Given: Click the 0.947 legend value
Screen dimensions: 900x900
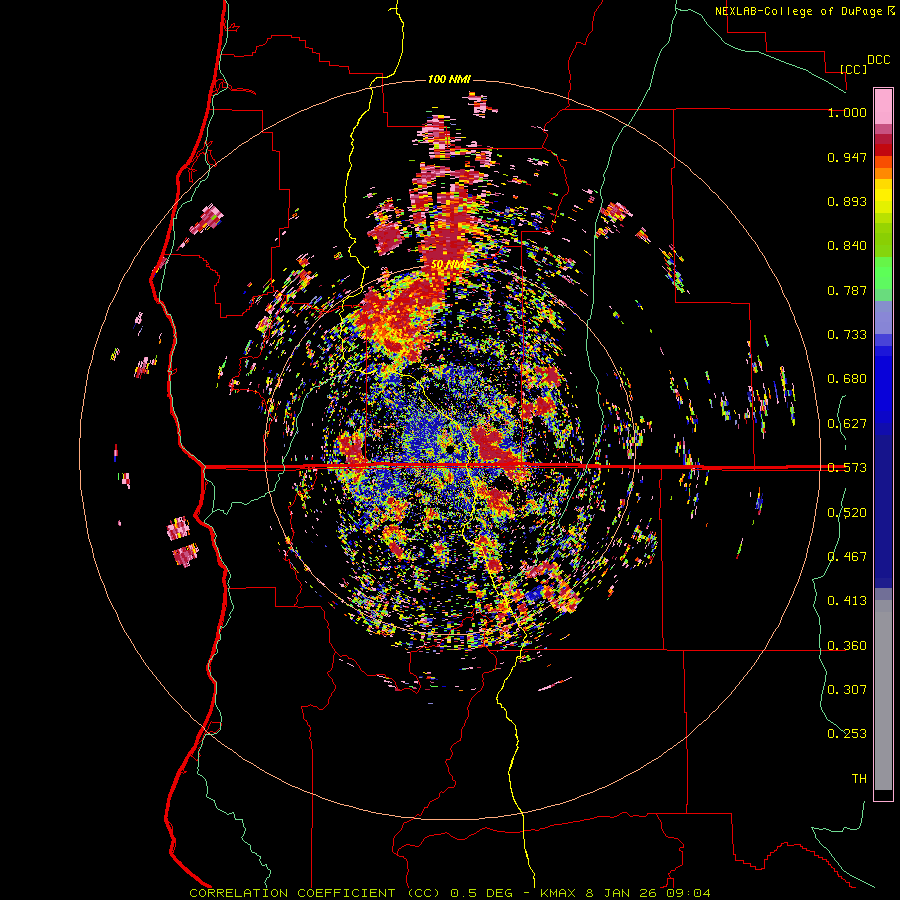Looking at the screenshot, I should pos(847,157).
